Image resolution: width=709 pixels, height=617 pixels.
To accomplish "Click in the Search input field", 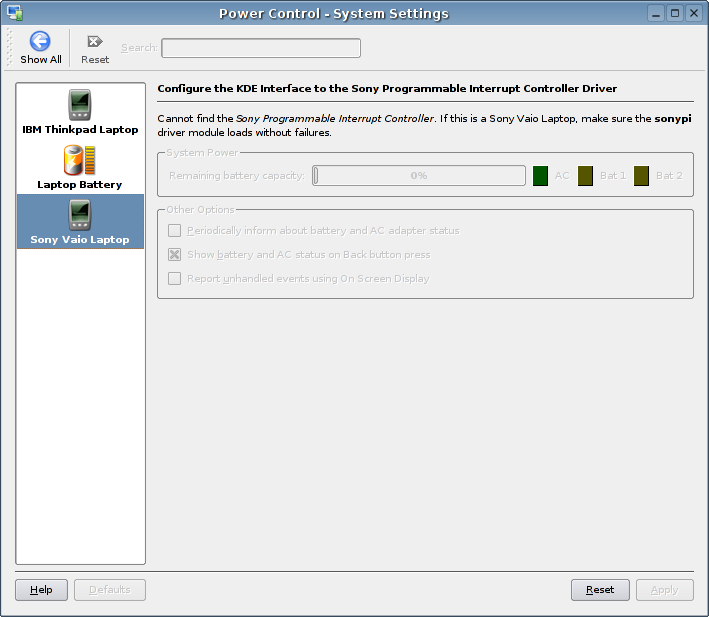I will pos(261,48).
